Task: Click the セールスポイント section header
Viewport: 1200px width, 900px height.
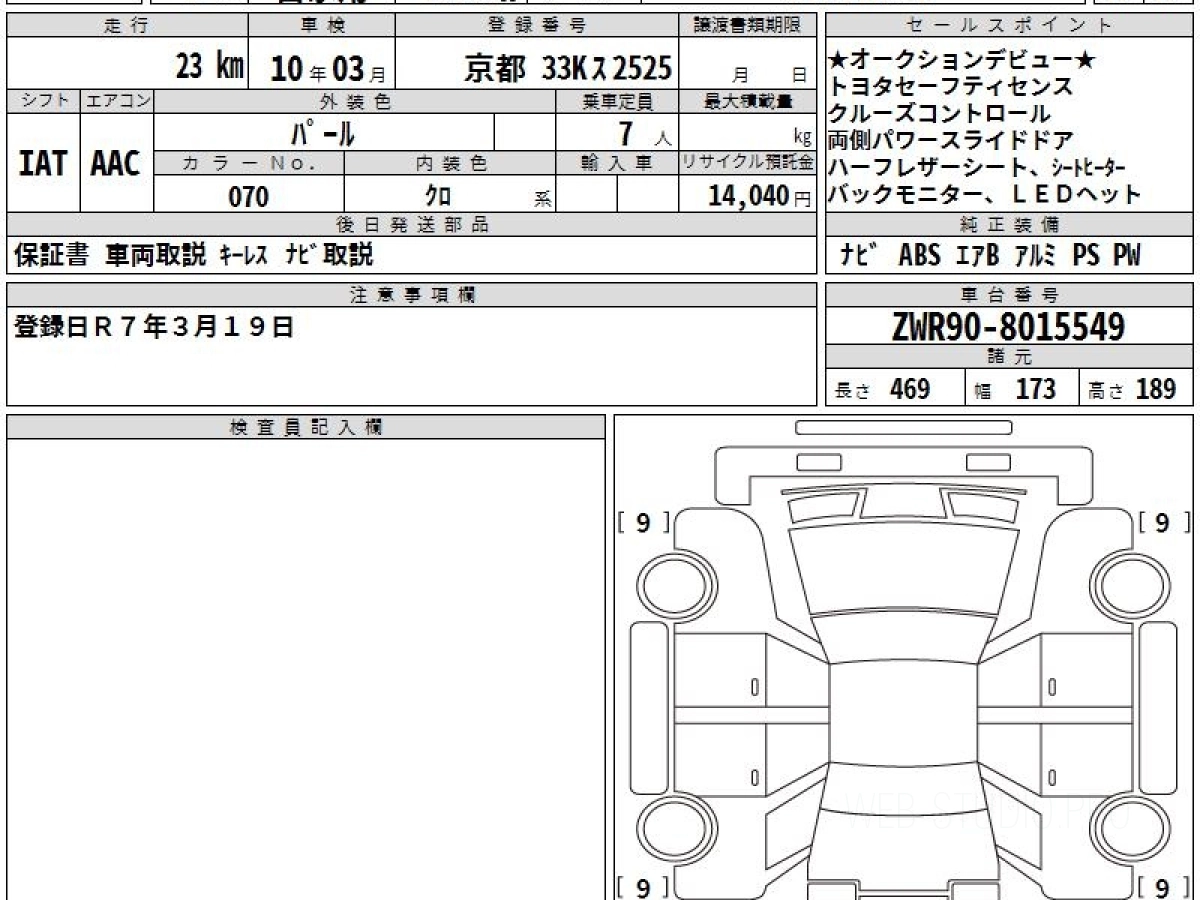Action: pyautogui.click(x=1010, y=26)
